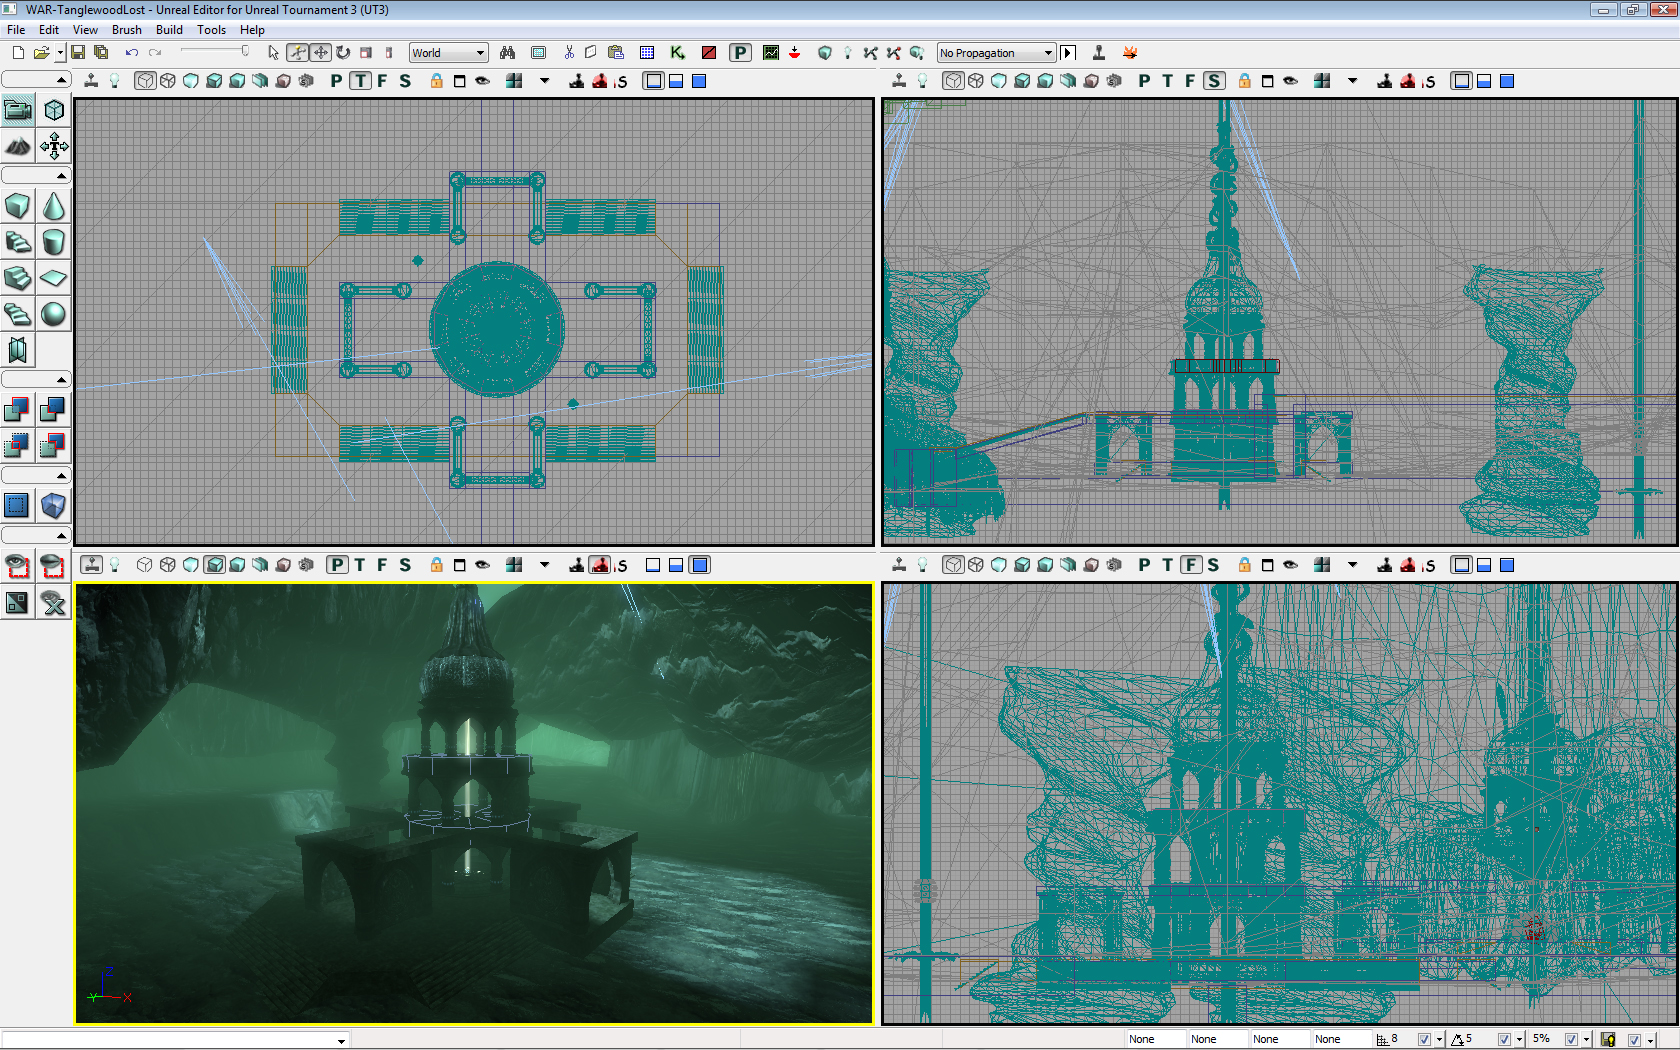
Task: Select the Sphere brush builder
Action: point(54,314)
